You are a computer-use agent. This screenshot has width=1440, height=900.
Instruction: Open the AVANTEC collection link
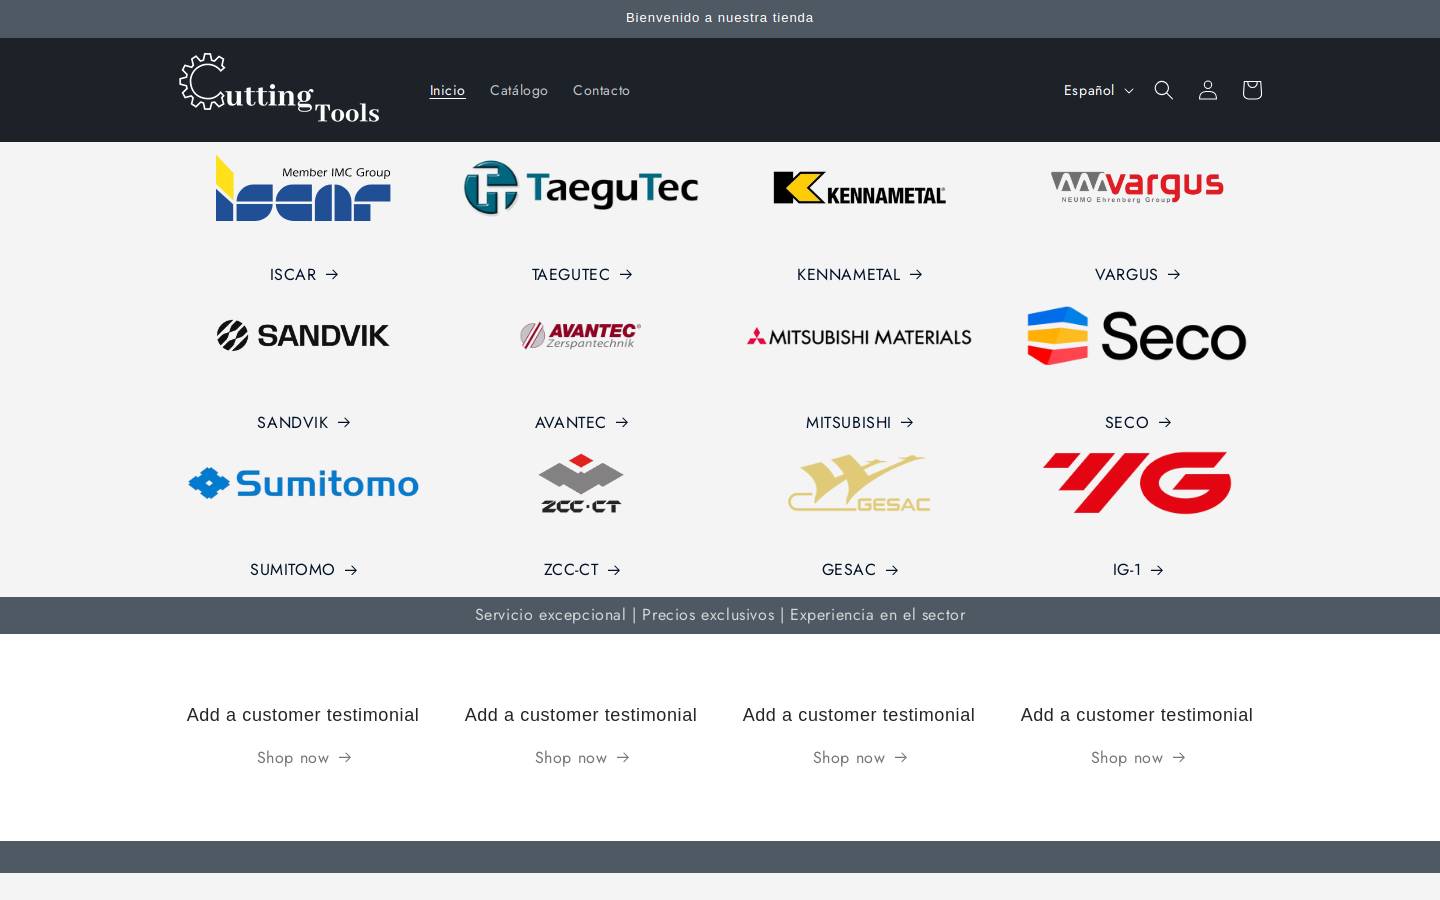582,422
